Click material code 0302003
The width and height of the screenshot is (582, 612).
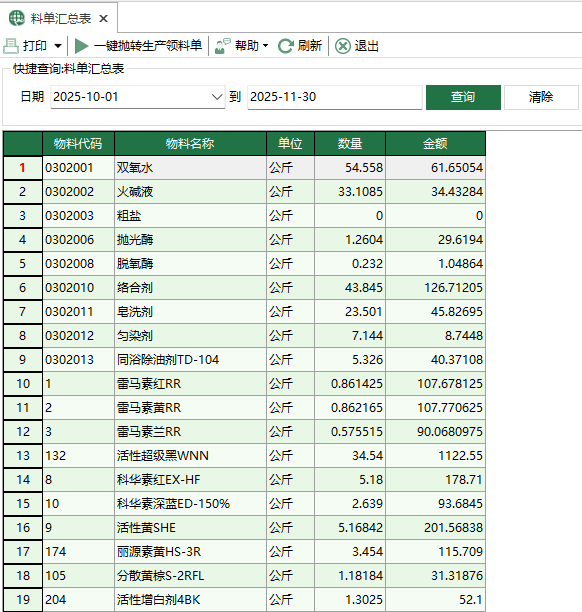point(78,216)
